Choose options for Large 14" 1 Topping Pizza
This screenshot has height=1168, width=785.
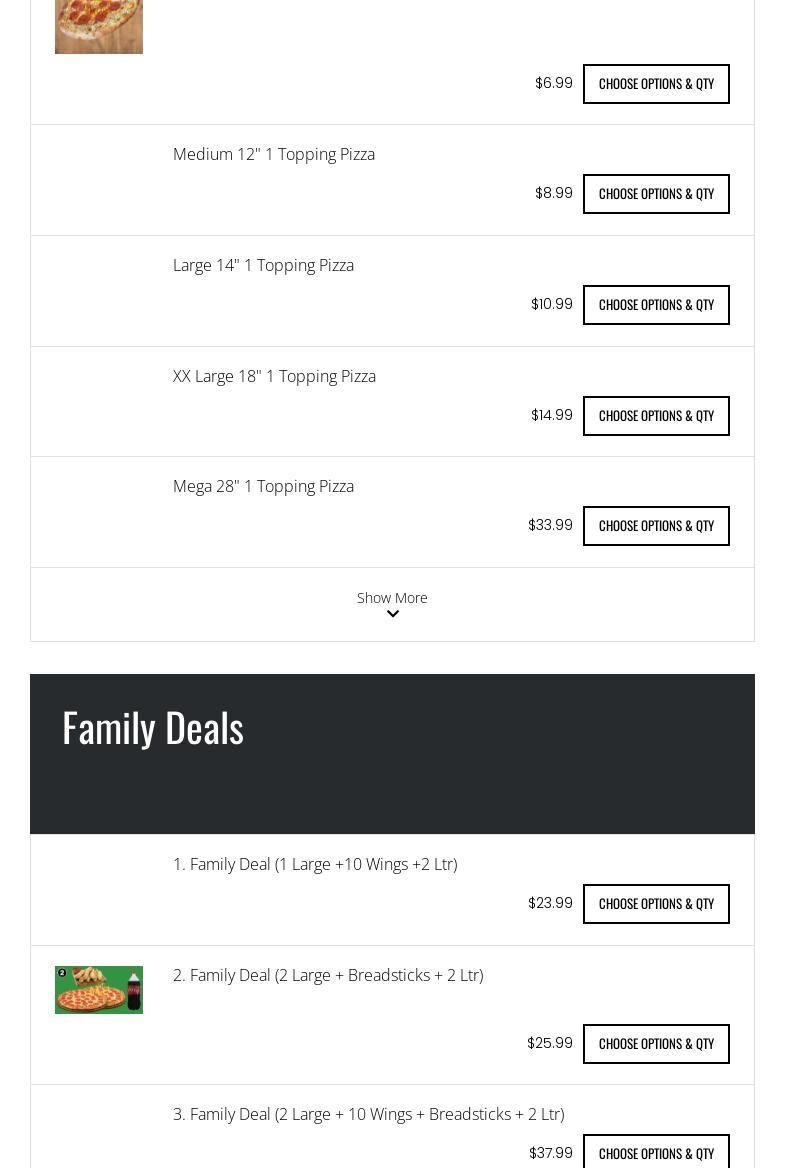point(656,305)
